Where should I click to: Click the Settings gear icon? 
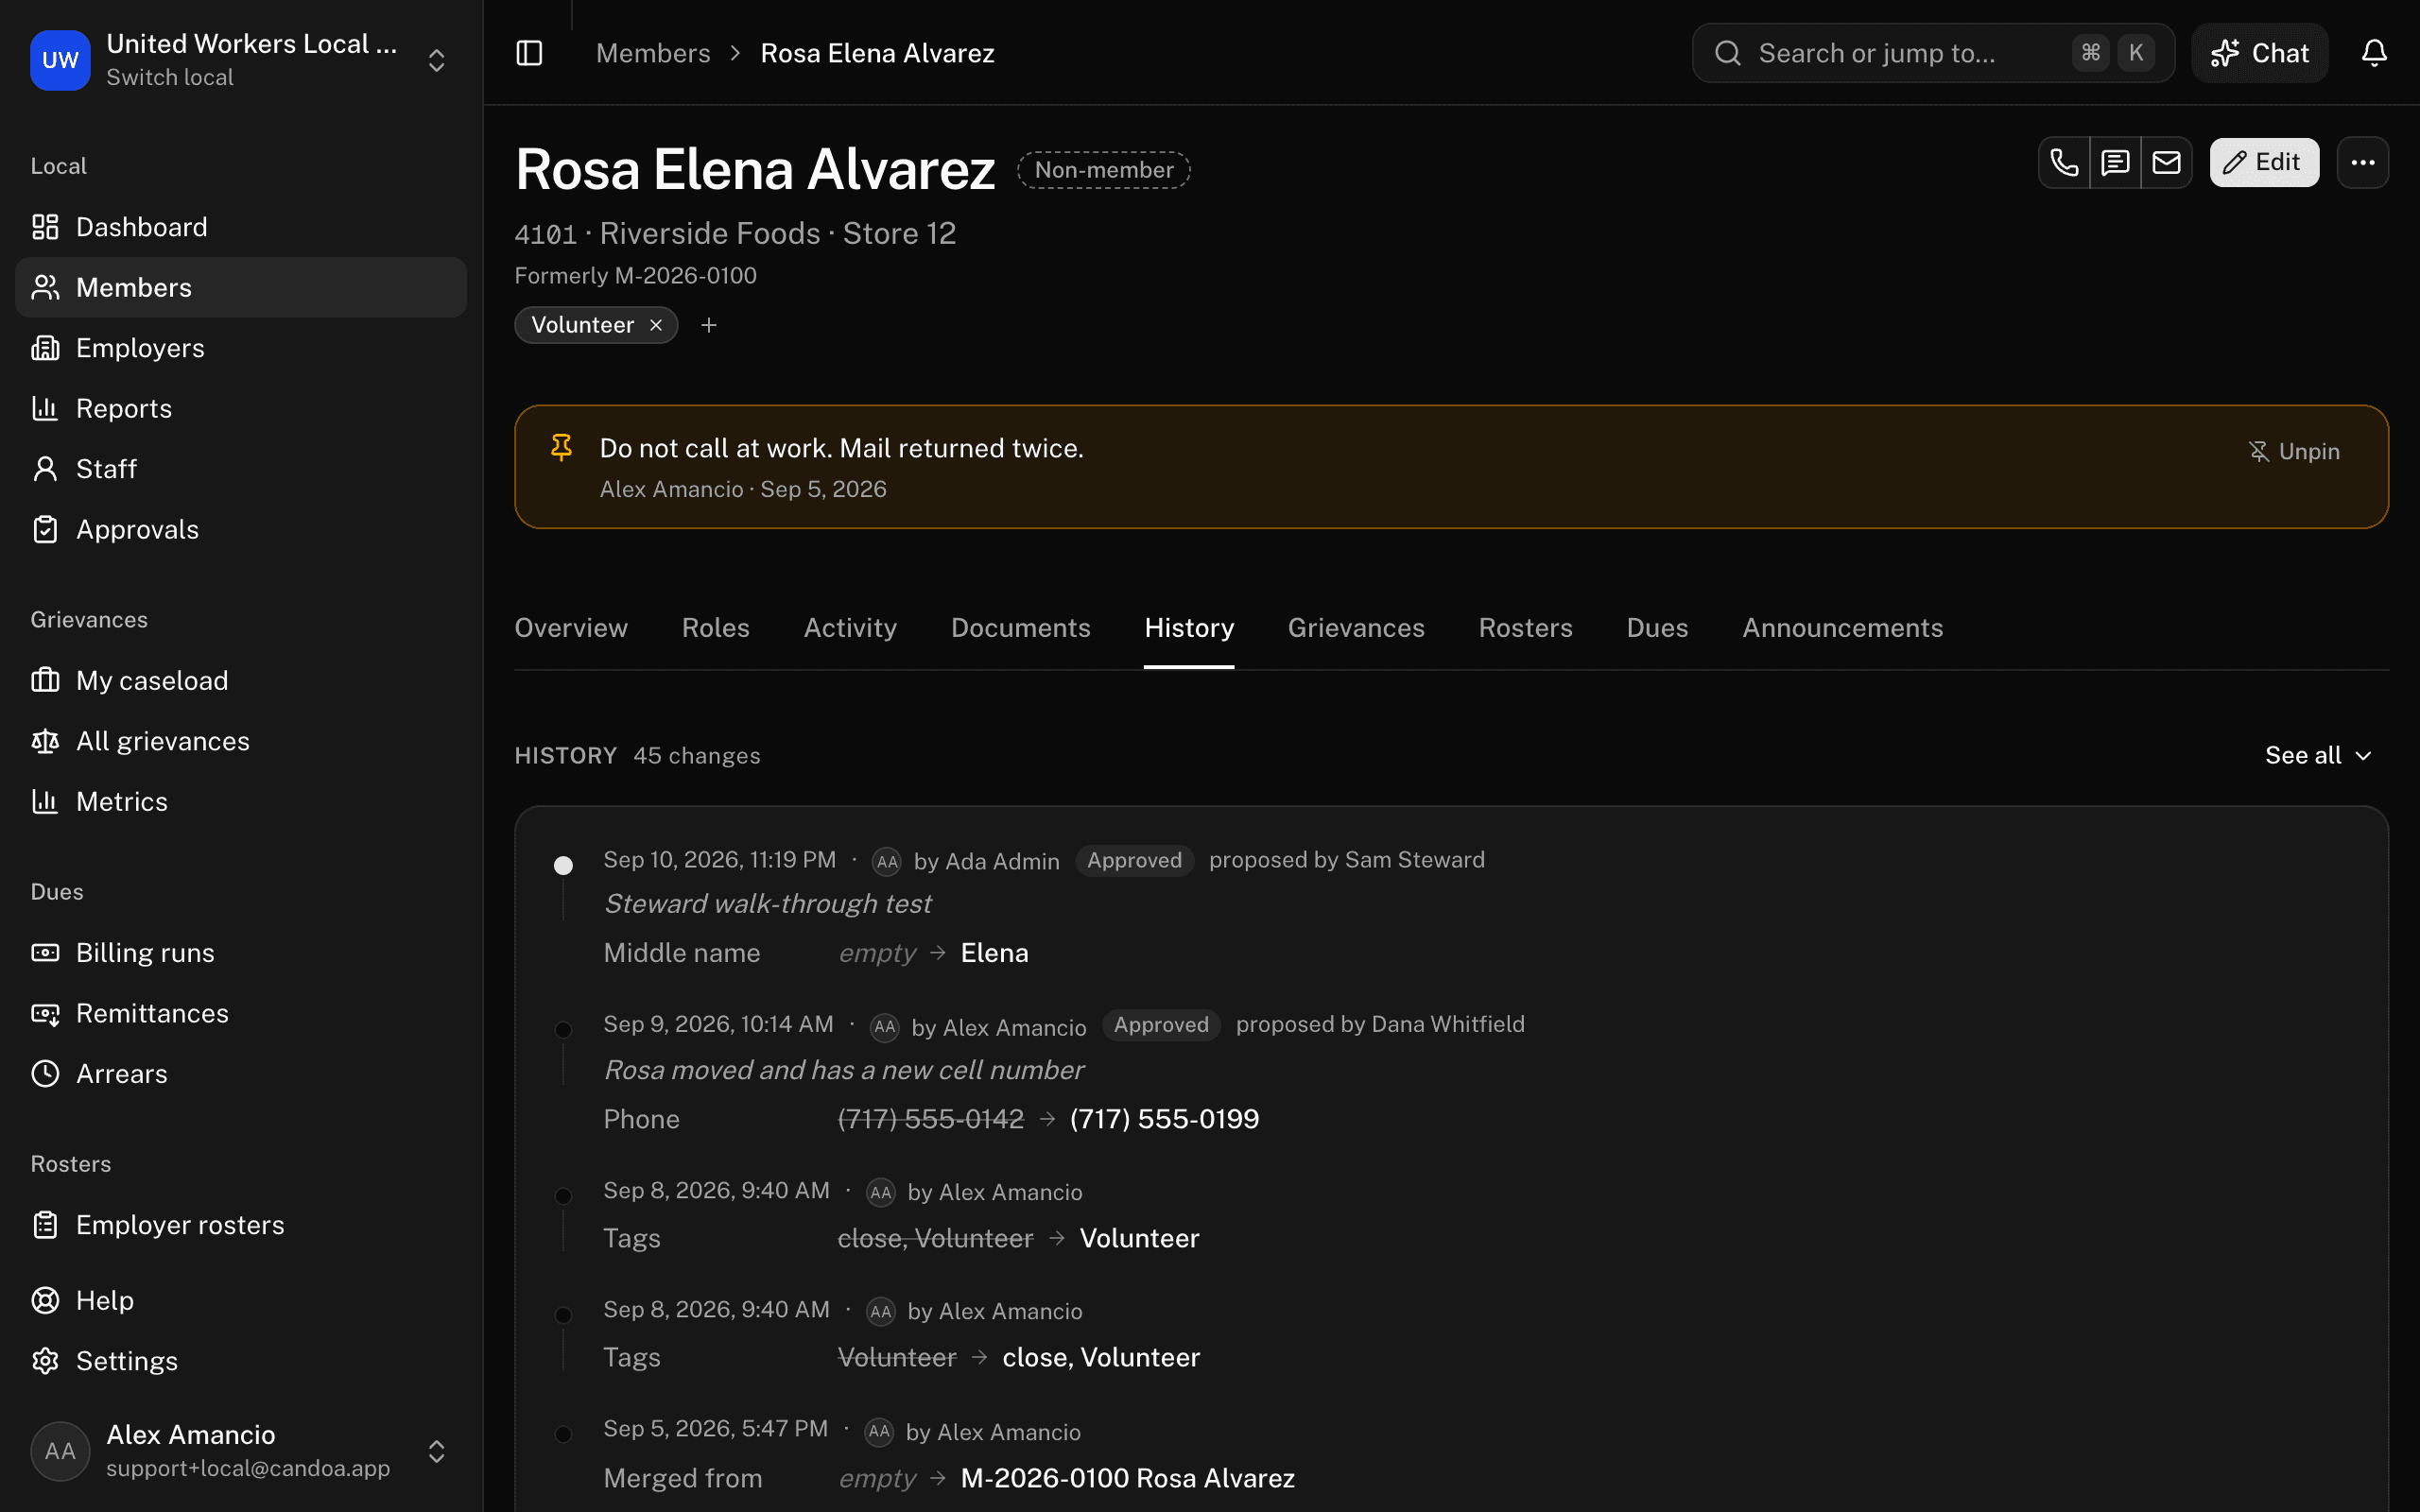click(45, 1361)
